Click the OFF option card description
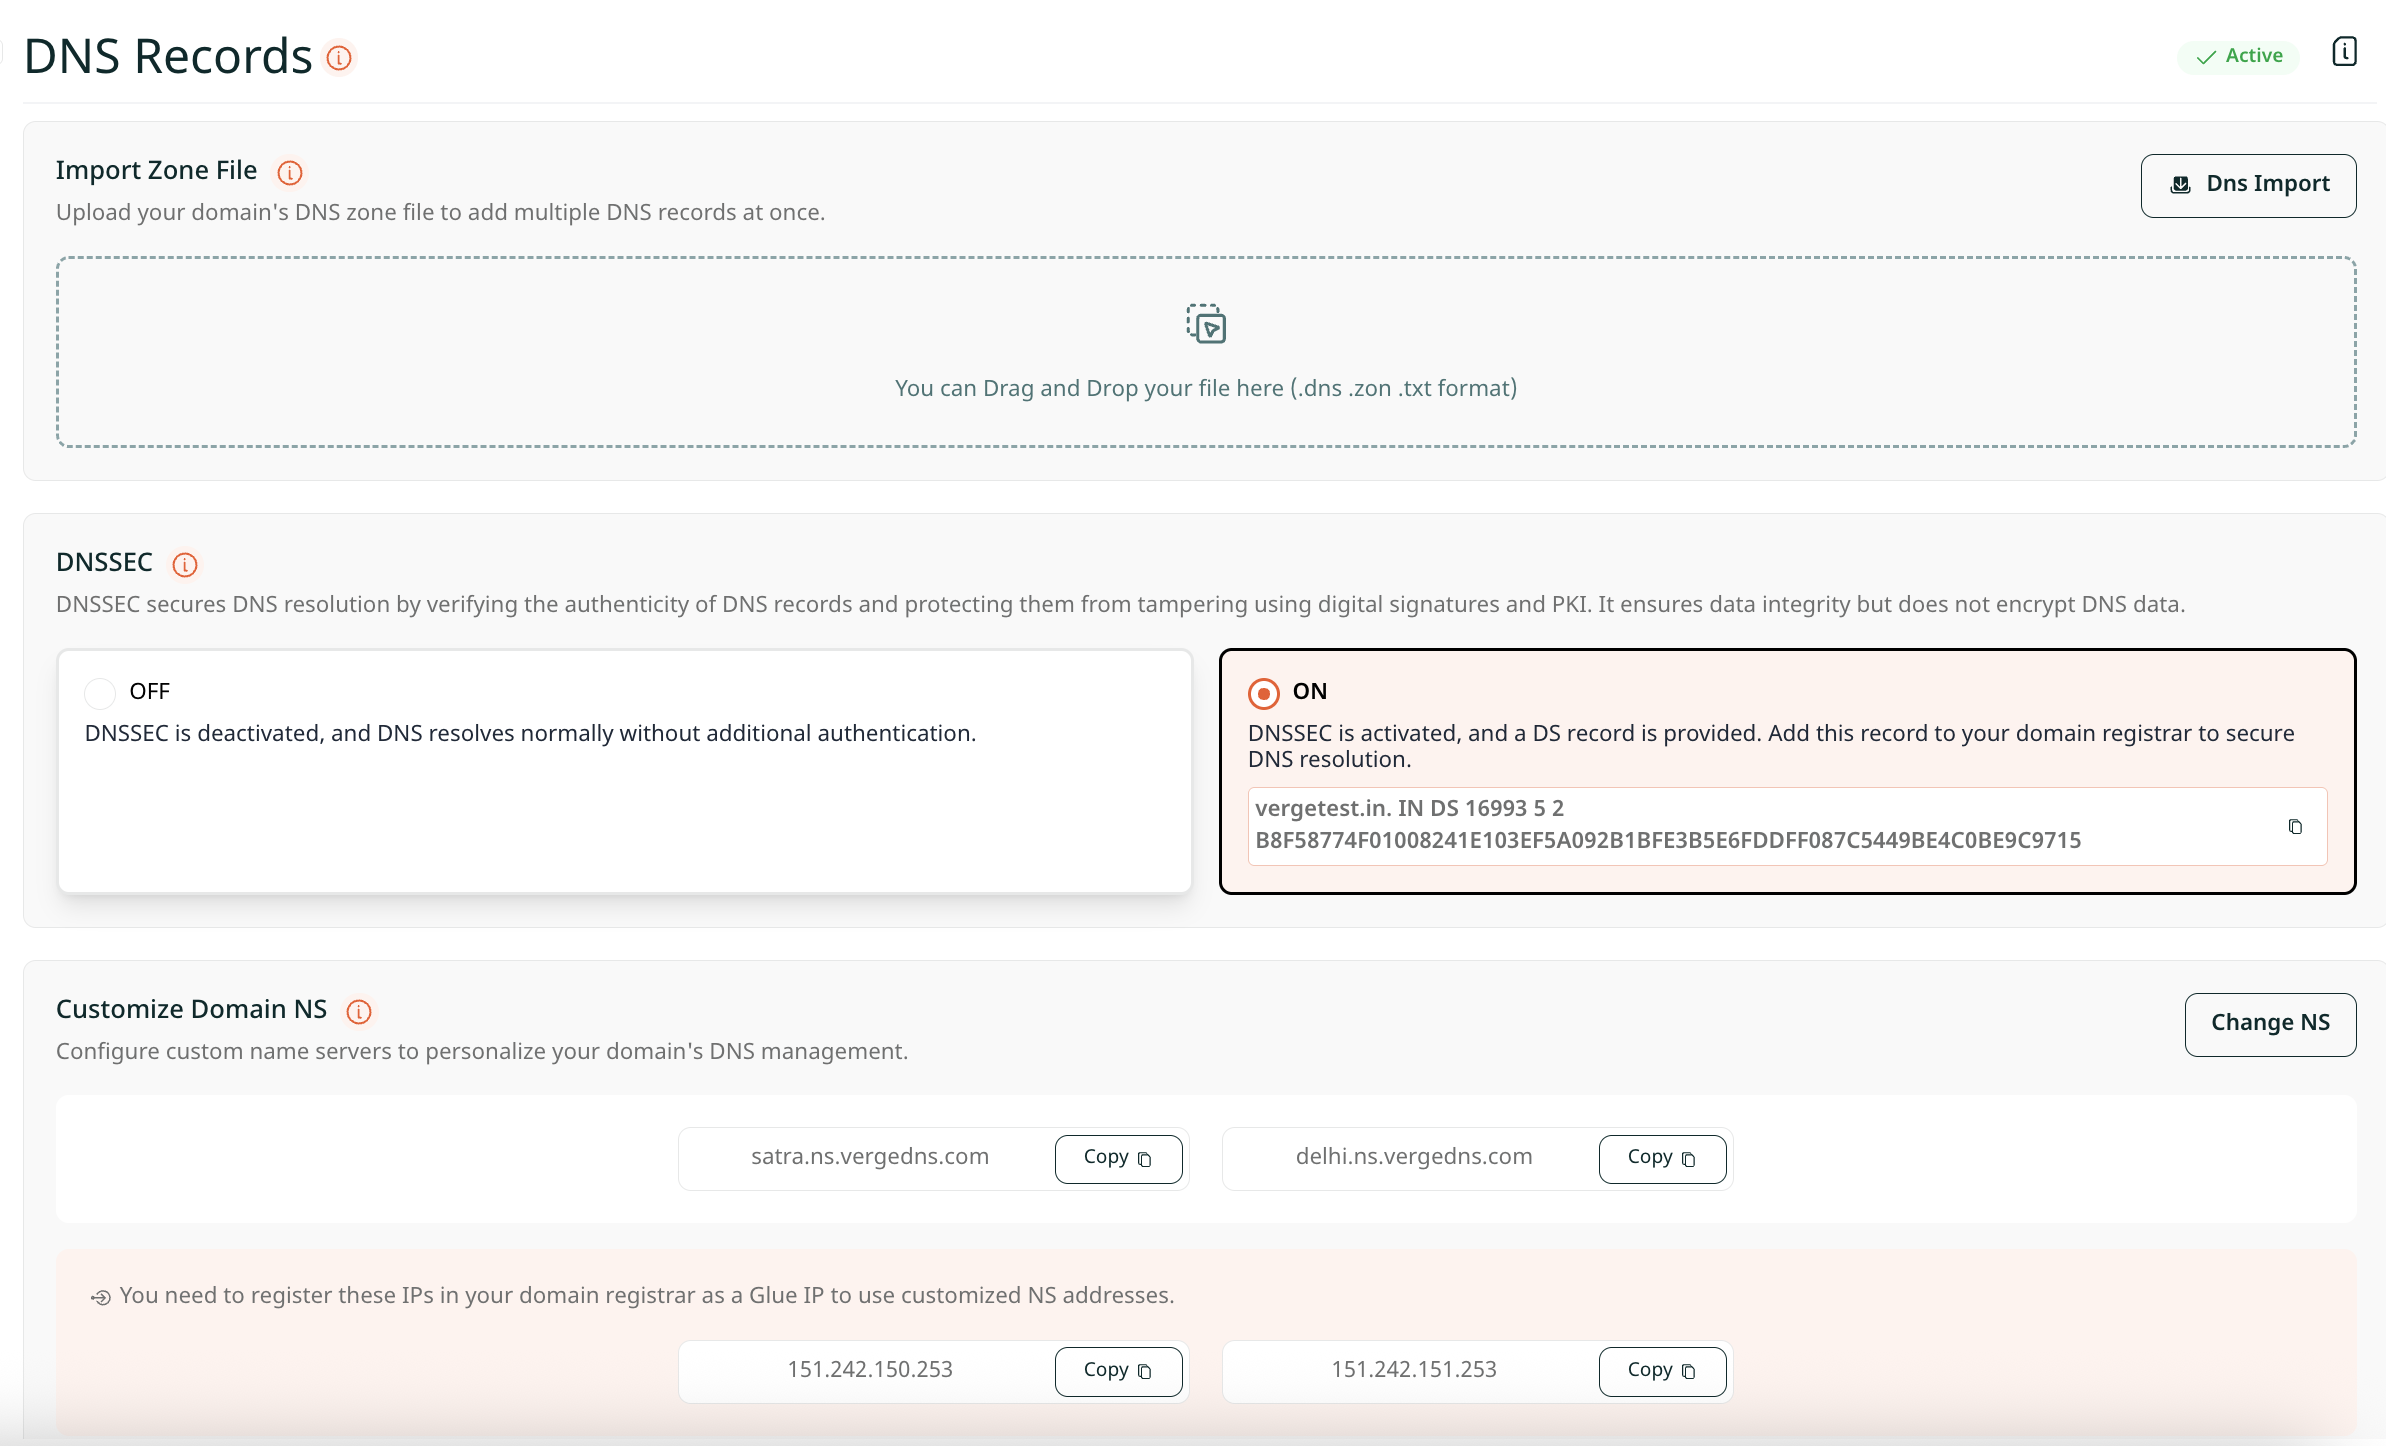 click(x=530, y=734)
